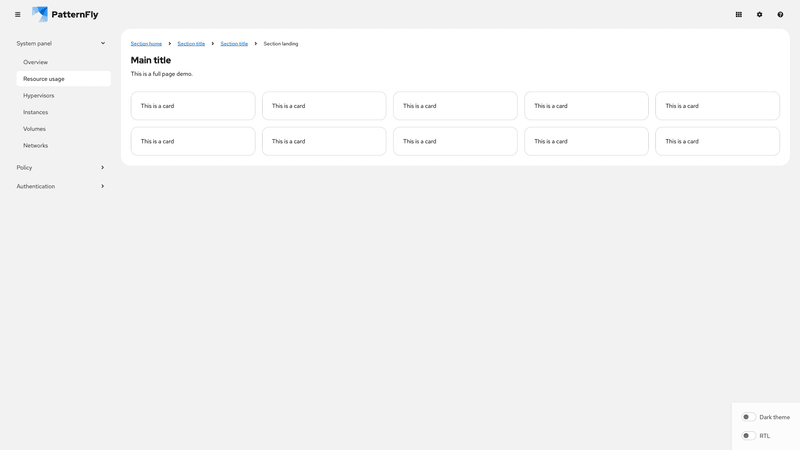
Task: Enable the RTL switch
Action: [748, 436]
